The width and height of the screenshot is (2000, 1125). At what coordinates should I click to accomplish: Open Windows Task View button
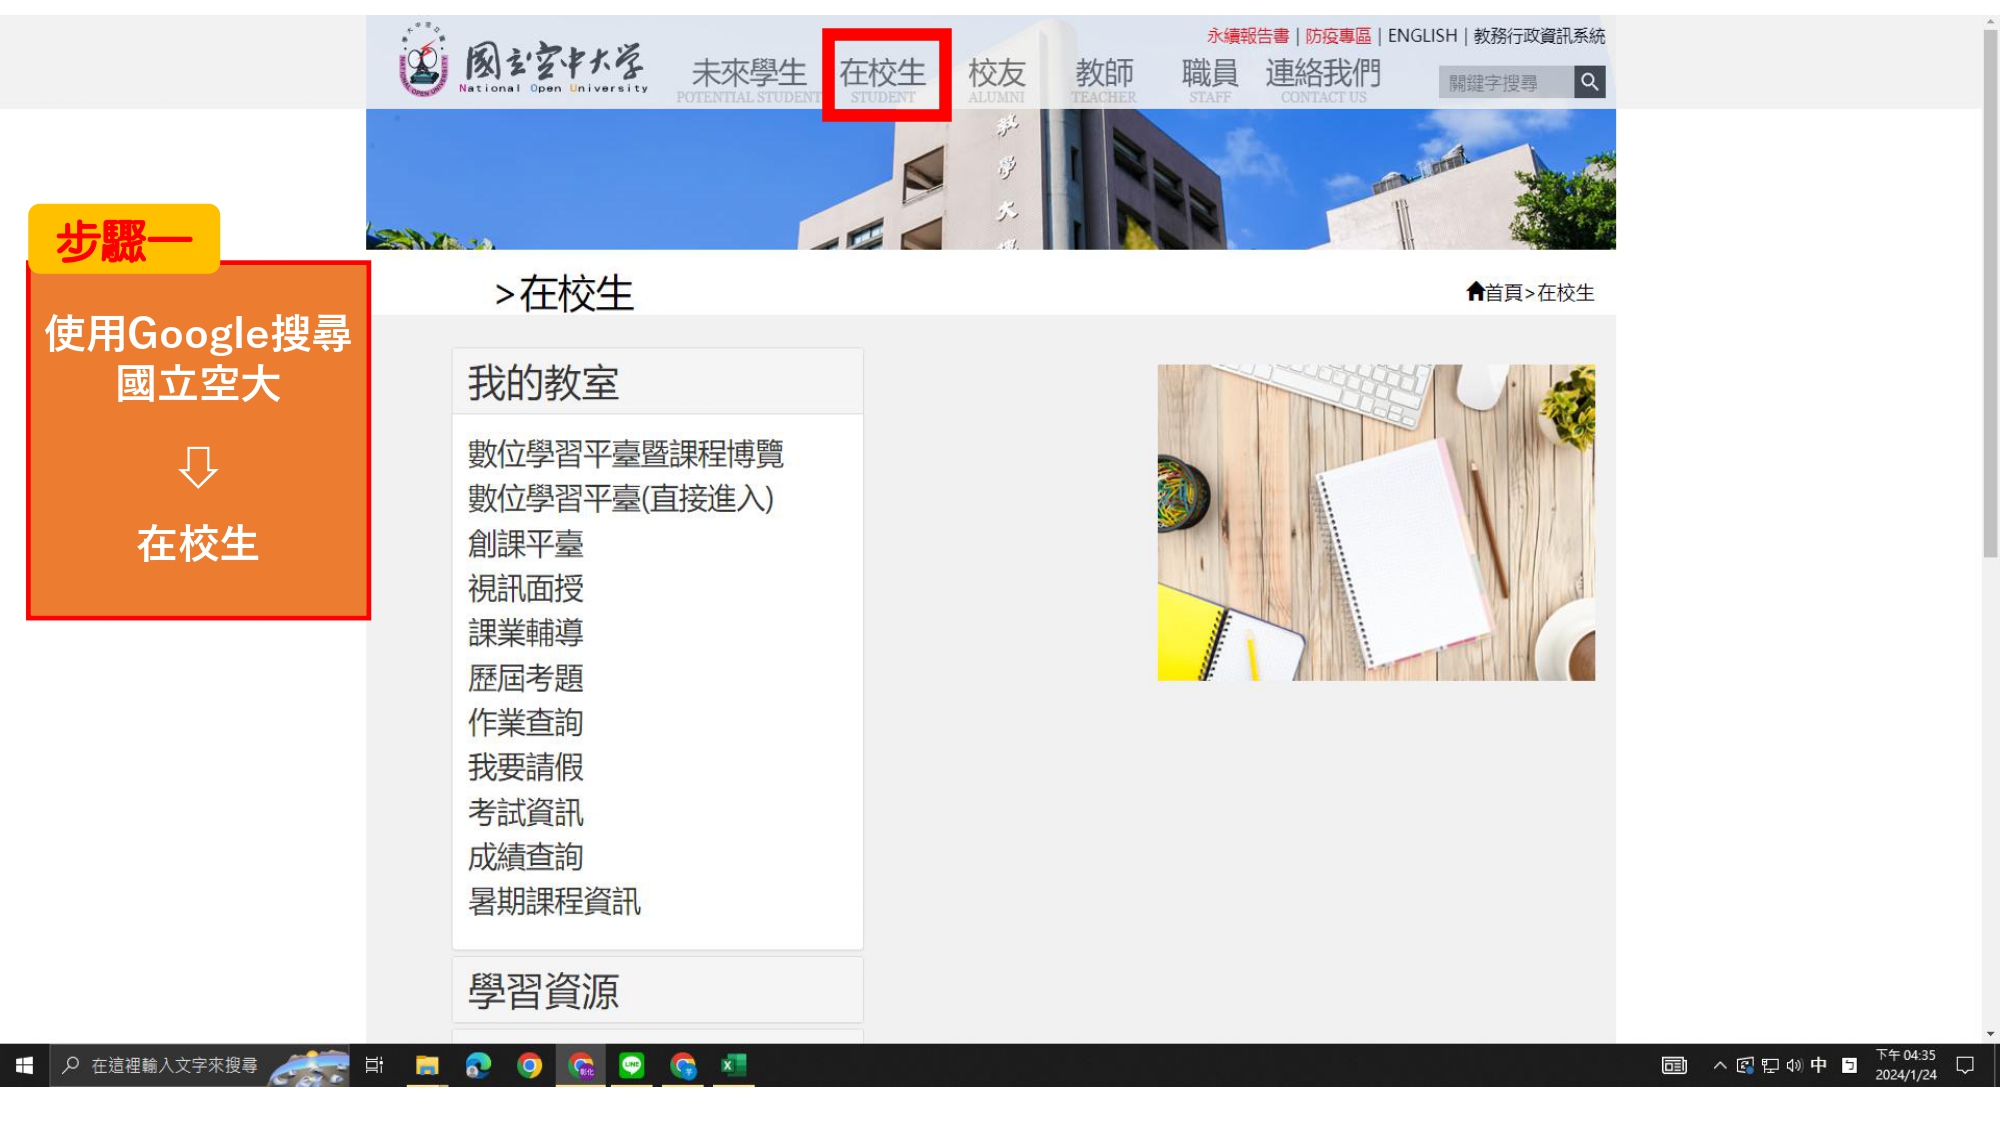[x=374, y=1066]
